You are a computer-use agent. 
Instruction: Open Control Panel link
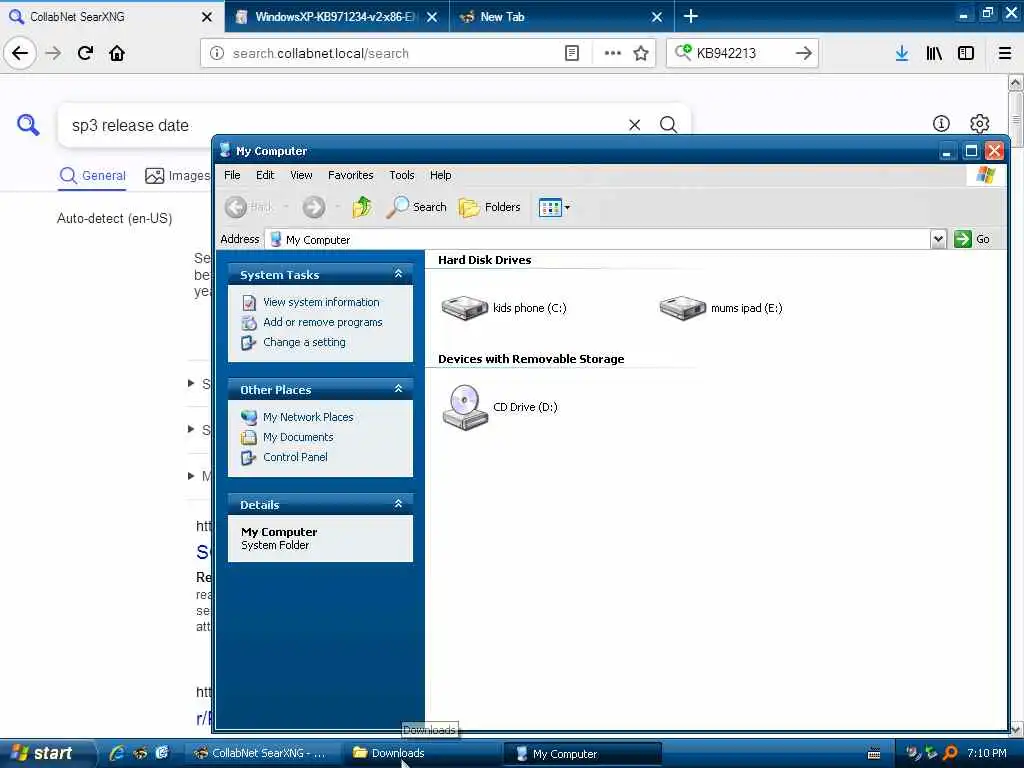click(x=295, y=457)
